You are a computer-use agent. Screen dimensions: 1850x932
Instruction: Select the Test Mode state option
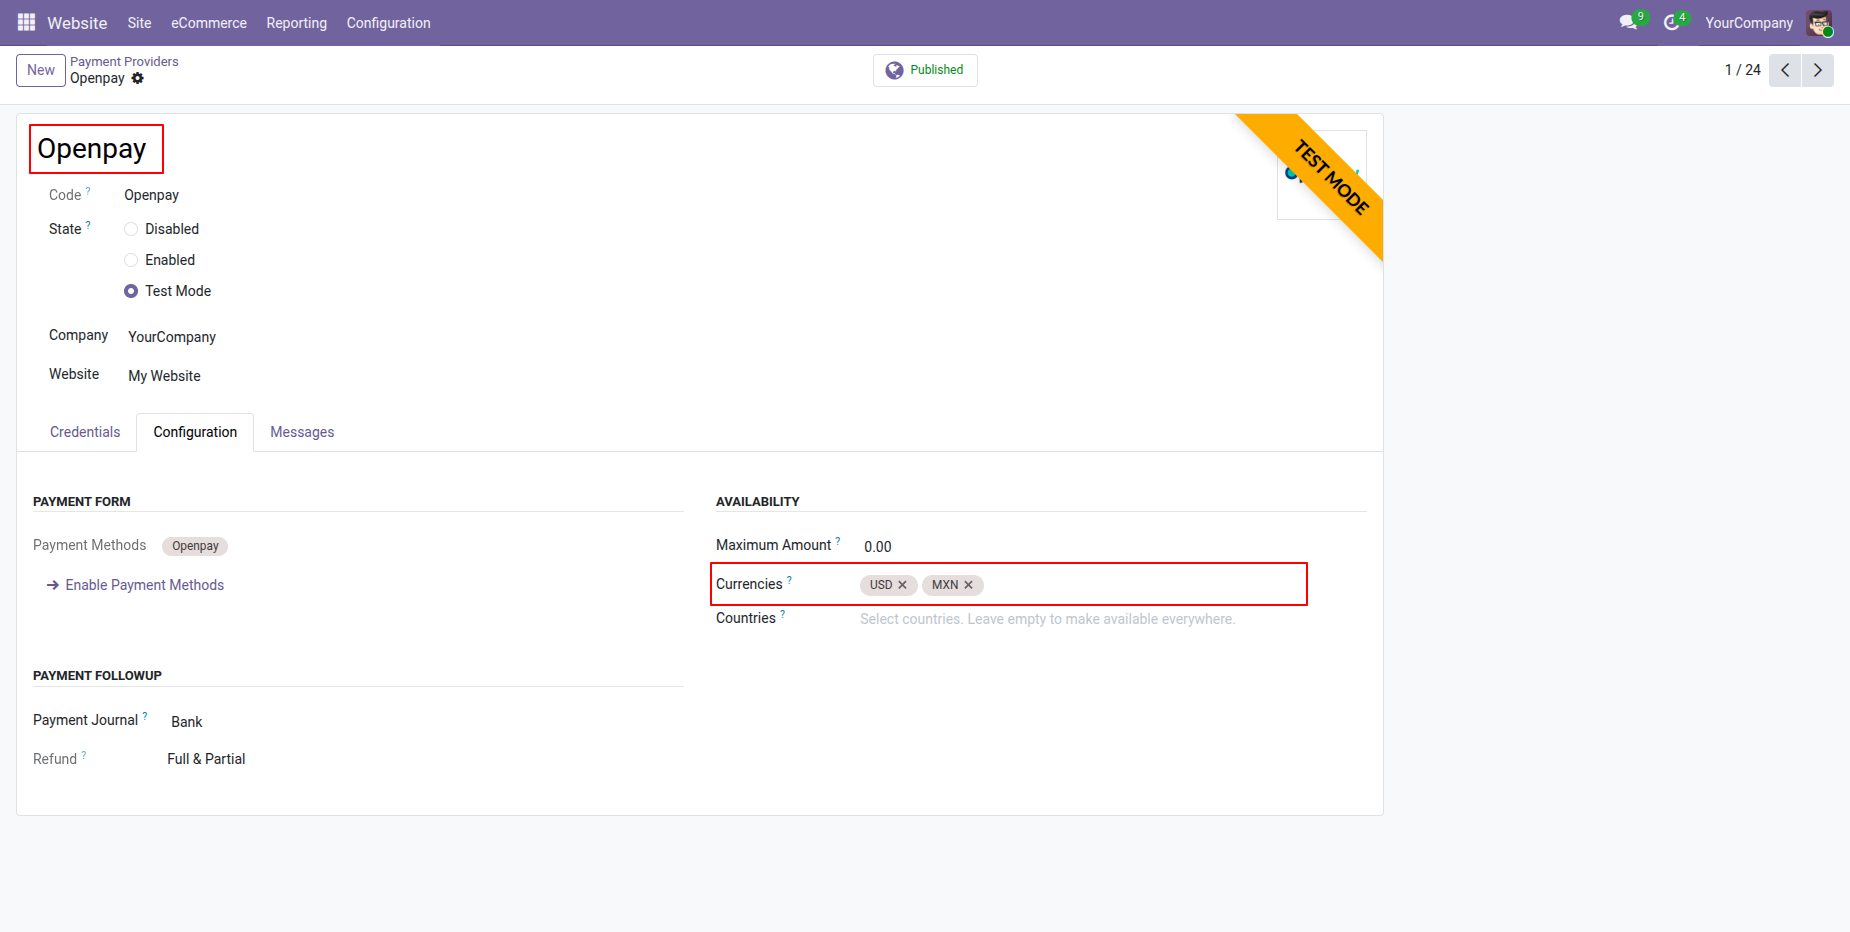[x=131, y=291]
